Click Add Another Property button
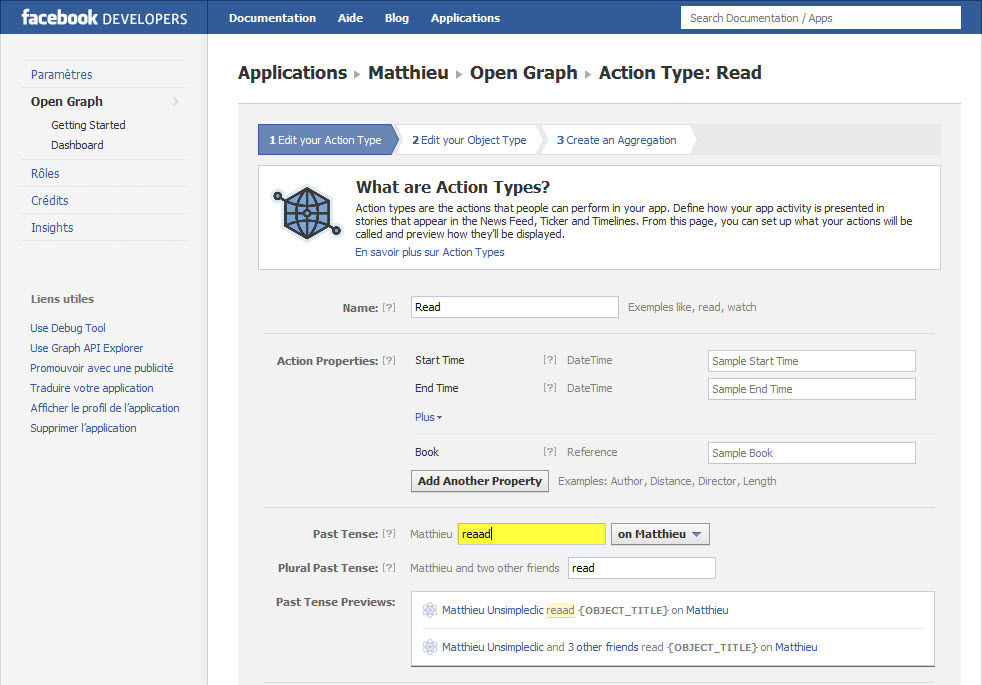Viewport: 982px width, 685px height. pos(480,481)
